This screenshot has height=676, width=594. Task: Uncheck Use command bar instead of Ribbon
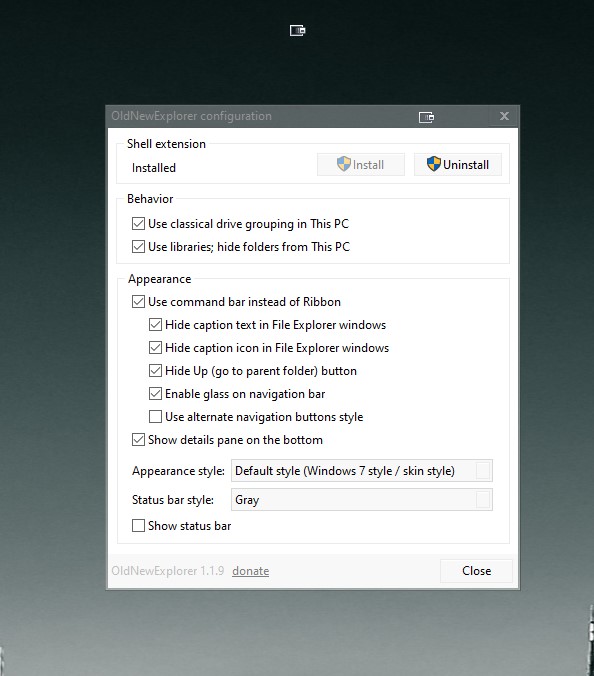pyautogui.click(x=138, y=301)
